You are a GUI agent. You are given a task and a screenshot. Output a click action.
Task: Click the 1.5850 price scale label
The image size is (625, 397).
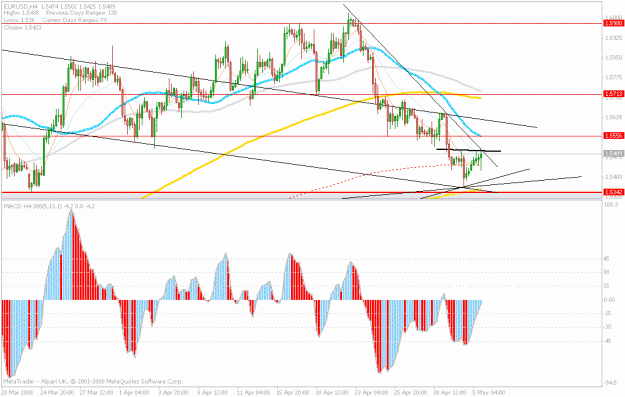tap(613, 58)
